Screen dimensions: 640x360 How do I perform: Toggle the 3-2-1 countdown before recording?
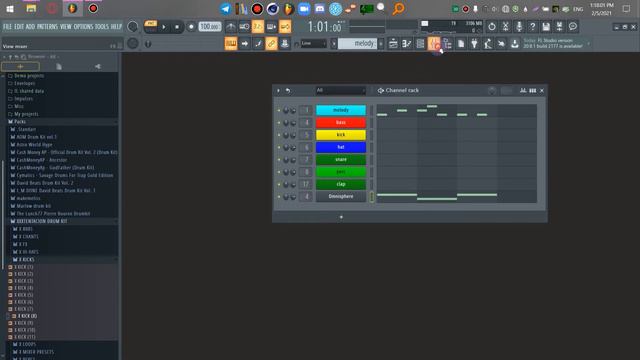click(258, 27)
